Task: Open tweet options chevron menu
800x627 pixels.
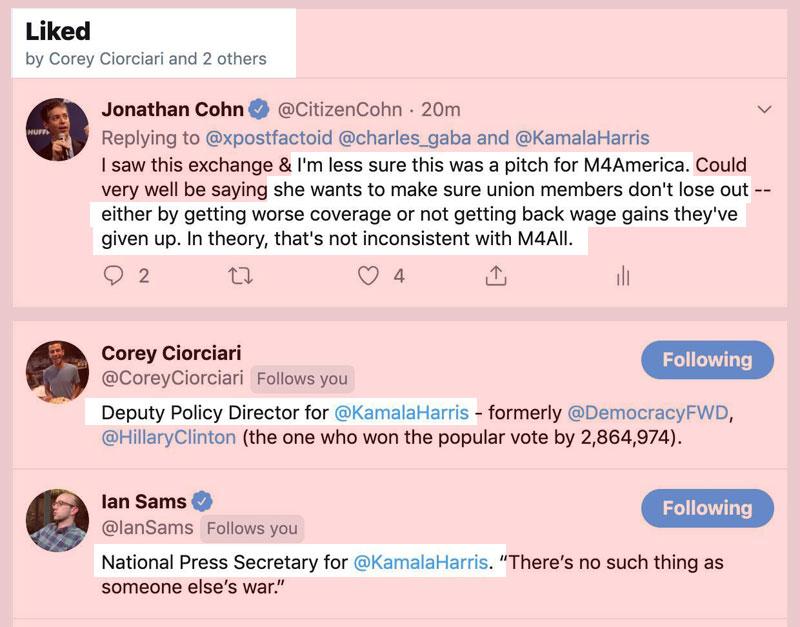Action: pyautogui.click(x=766, y=108)
